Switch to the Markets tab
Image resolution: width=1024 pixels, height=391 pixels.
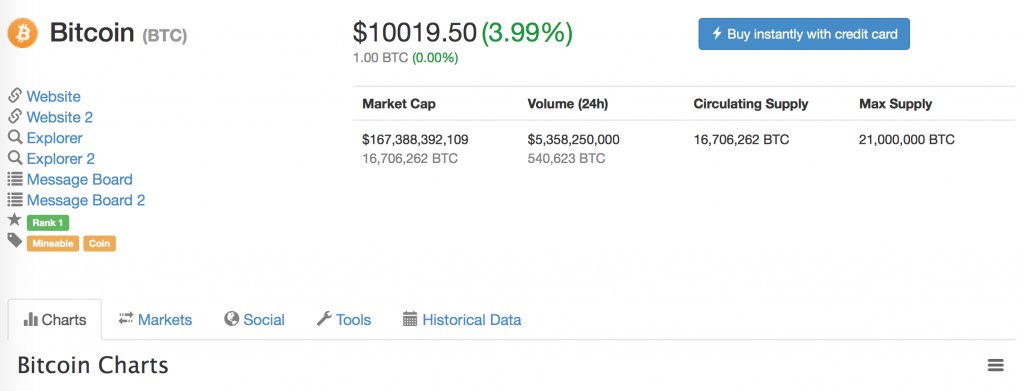(x=155, y=319)
